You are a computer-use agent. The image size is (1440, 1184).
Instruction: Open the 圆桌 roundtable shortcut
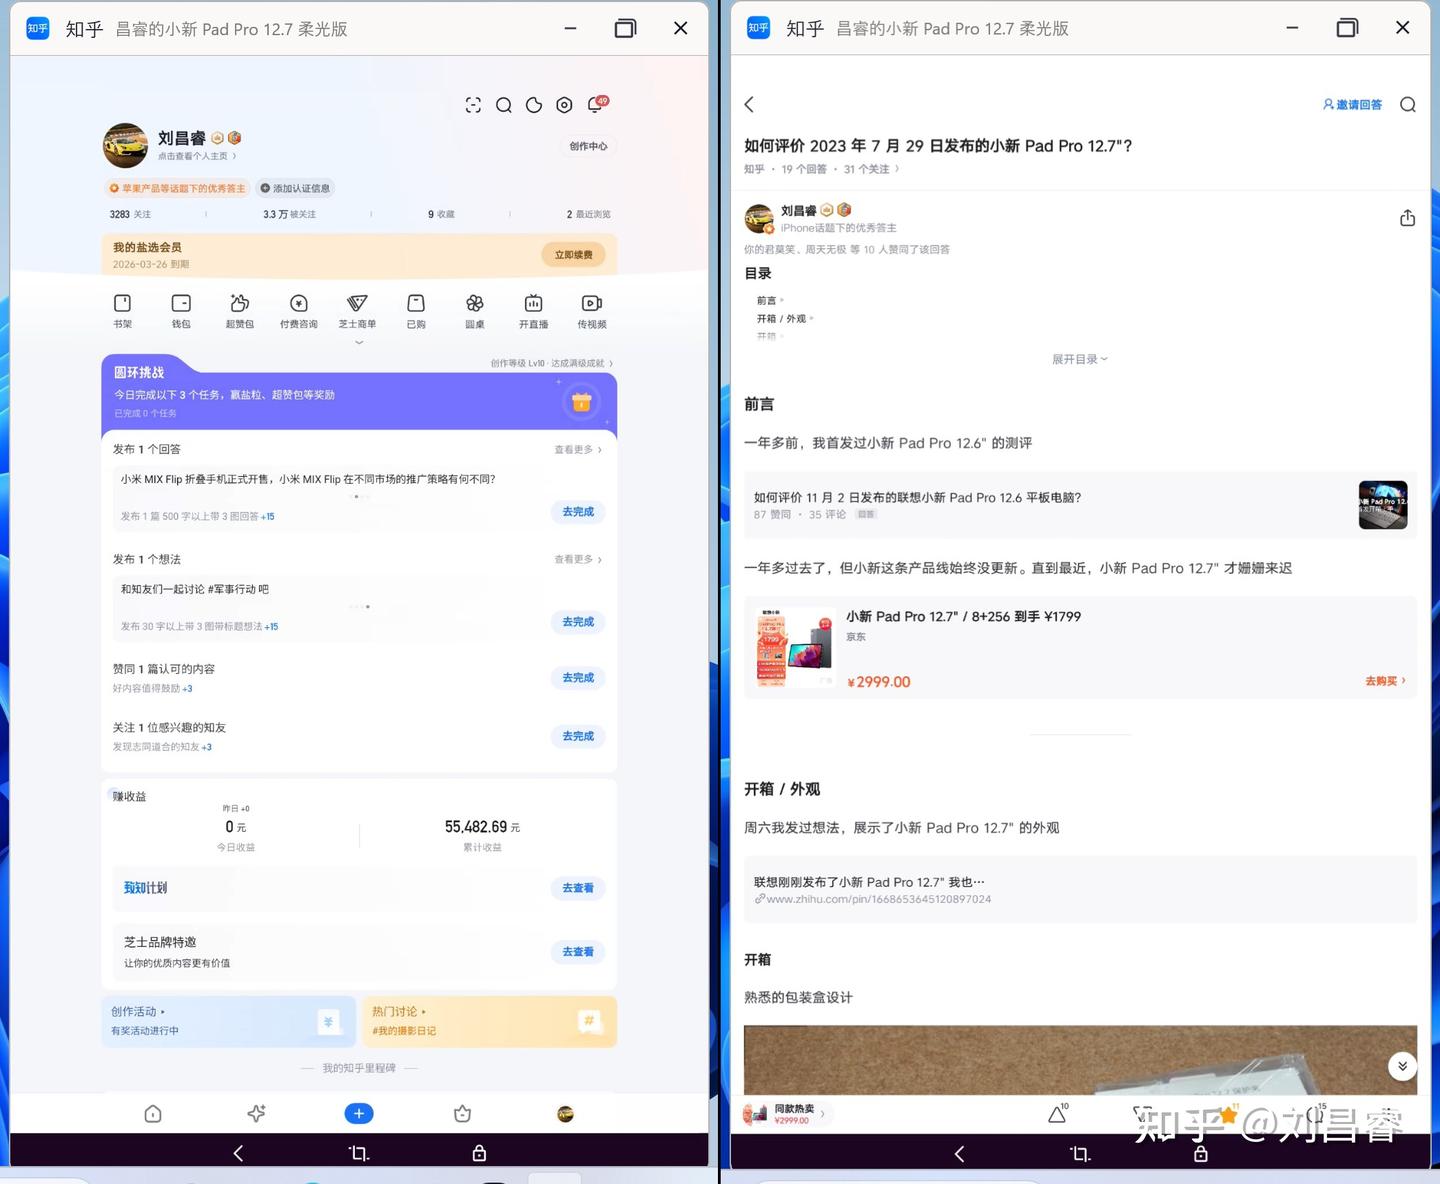point(475,311)
